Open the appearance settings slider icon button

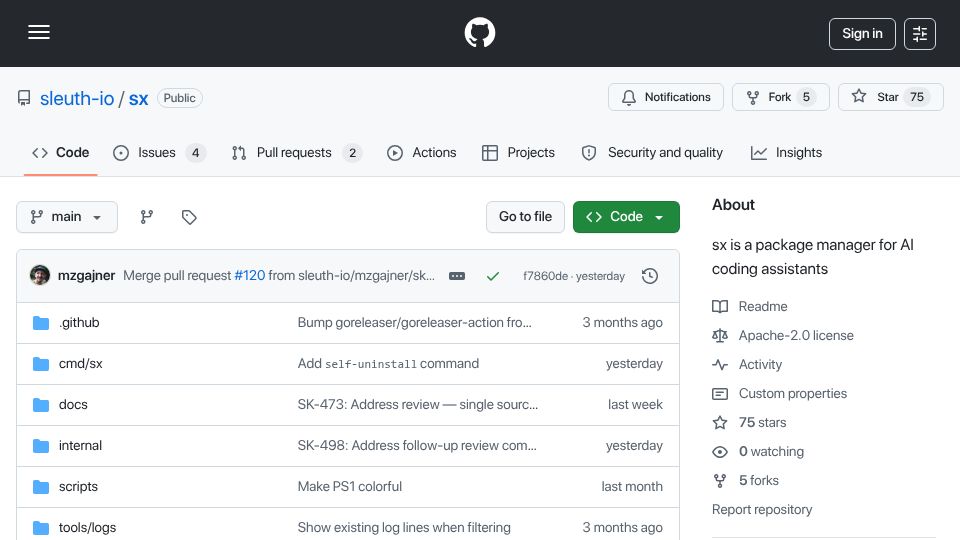pyautogui.click(x=920, y=34)
